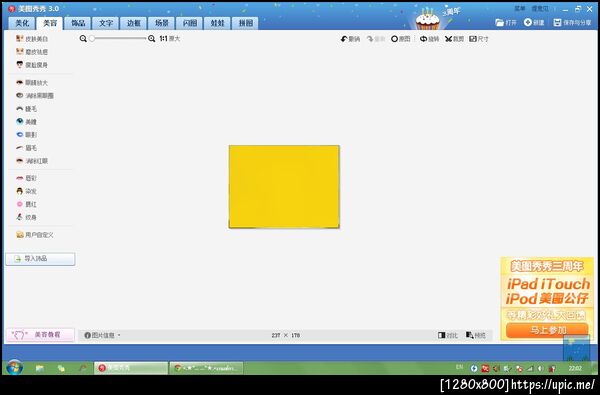Click the 尺寸 resize toolbar button

coord(479,39)
